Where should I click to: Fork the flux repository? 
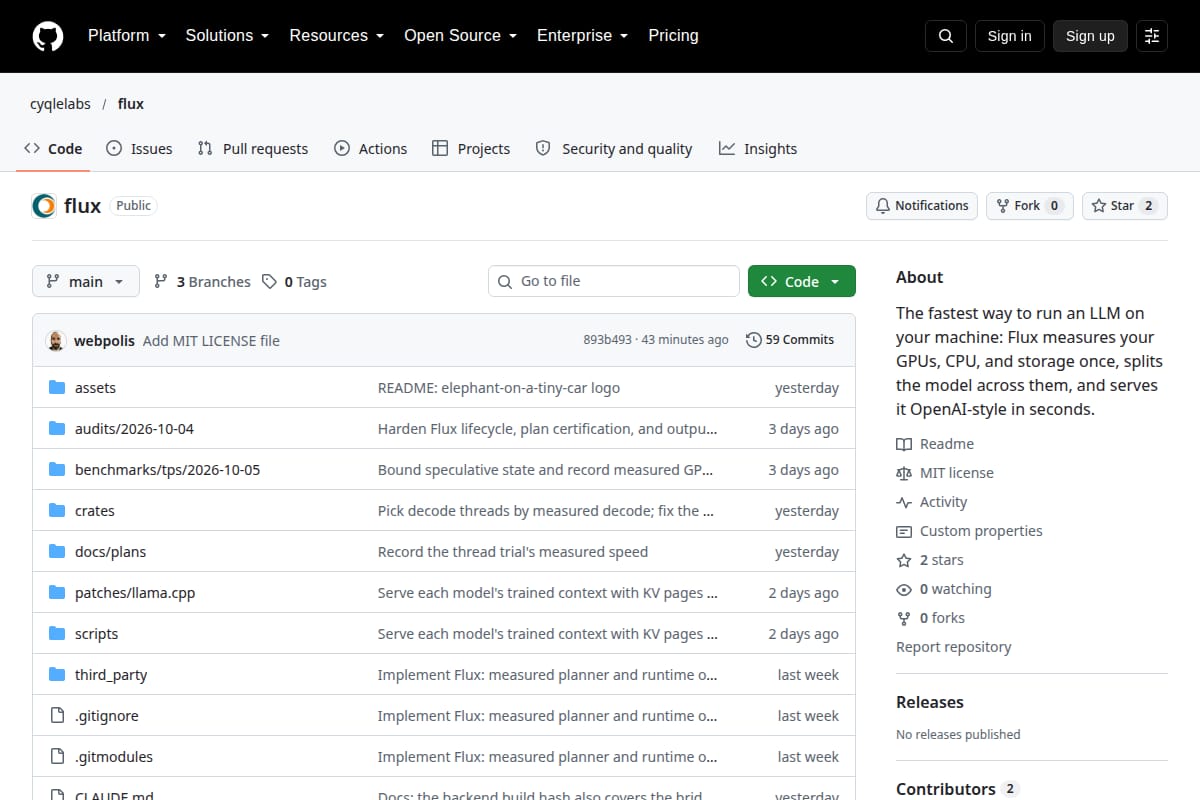[1030, 206]
